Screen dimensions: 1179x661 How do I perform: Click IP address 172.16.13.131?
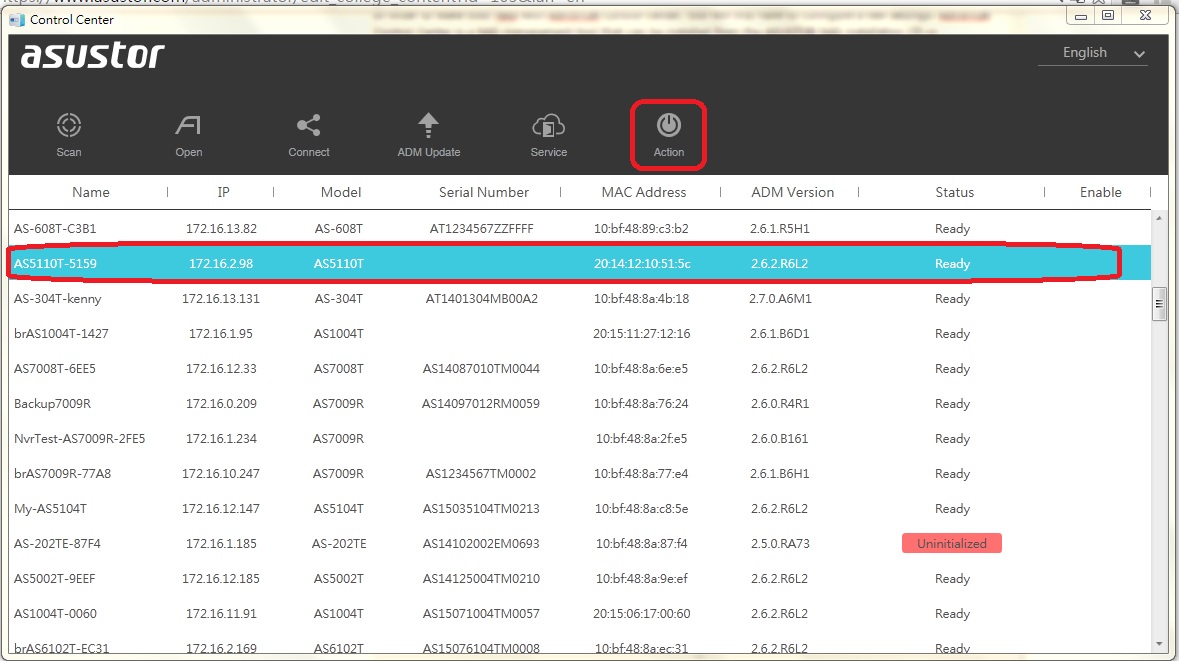click(221, 299)
